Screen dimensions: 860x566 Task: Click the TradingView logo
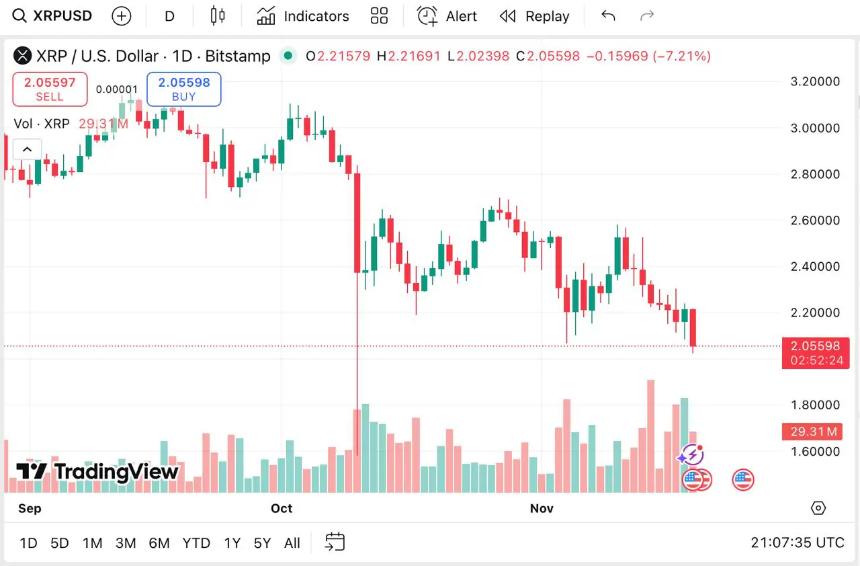(x=97, y=472)
